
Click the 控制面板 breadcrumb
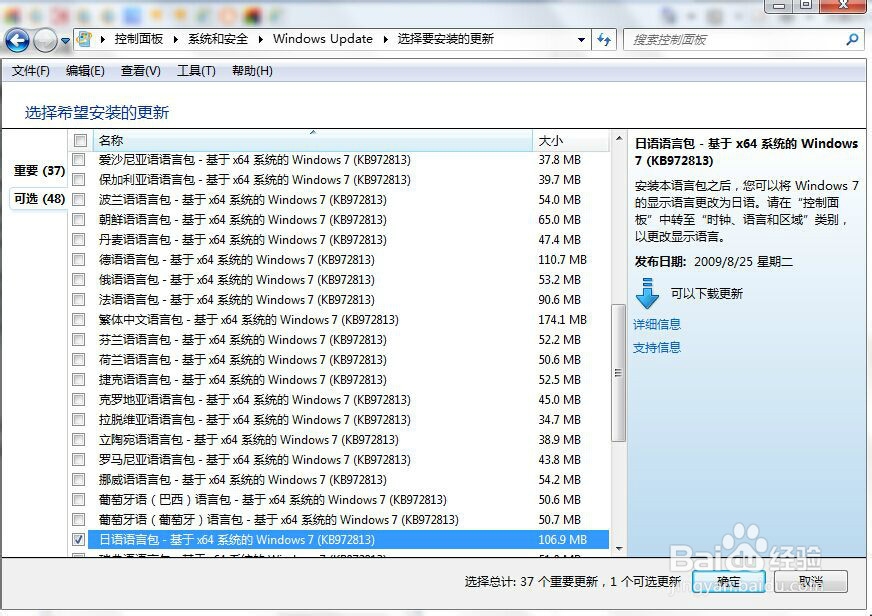pyautogui.click(x=139, y=39)
